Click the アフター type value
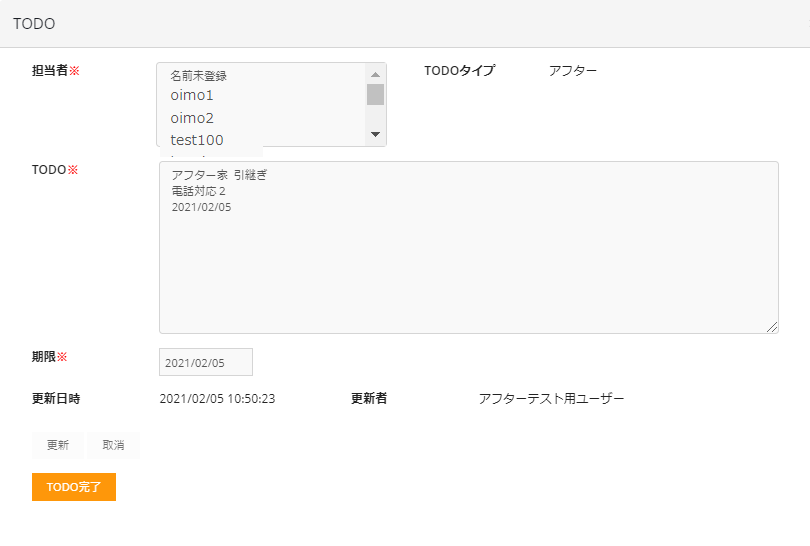The image size is (810, 546). (x=572, y=71)
